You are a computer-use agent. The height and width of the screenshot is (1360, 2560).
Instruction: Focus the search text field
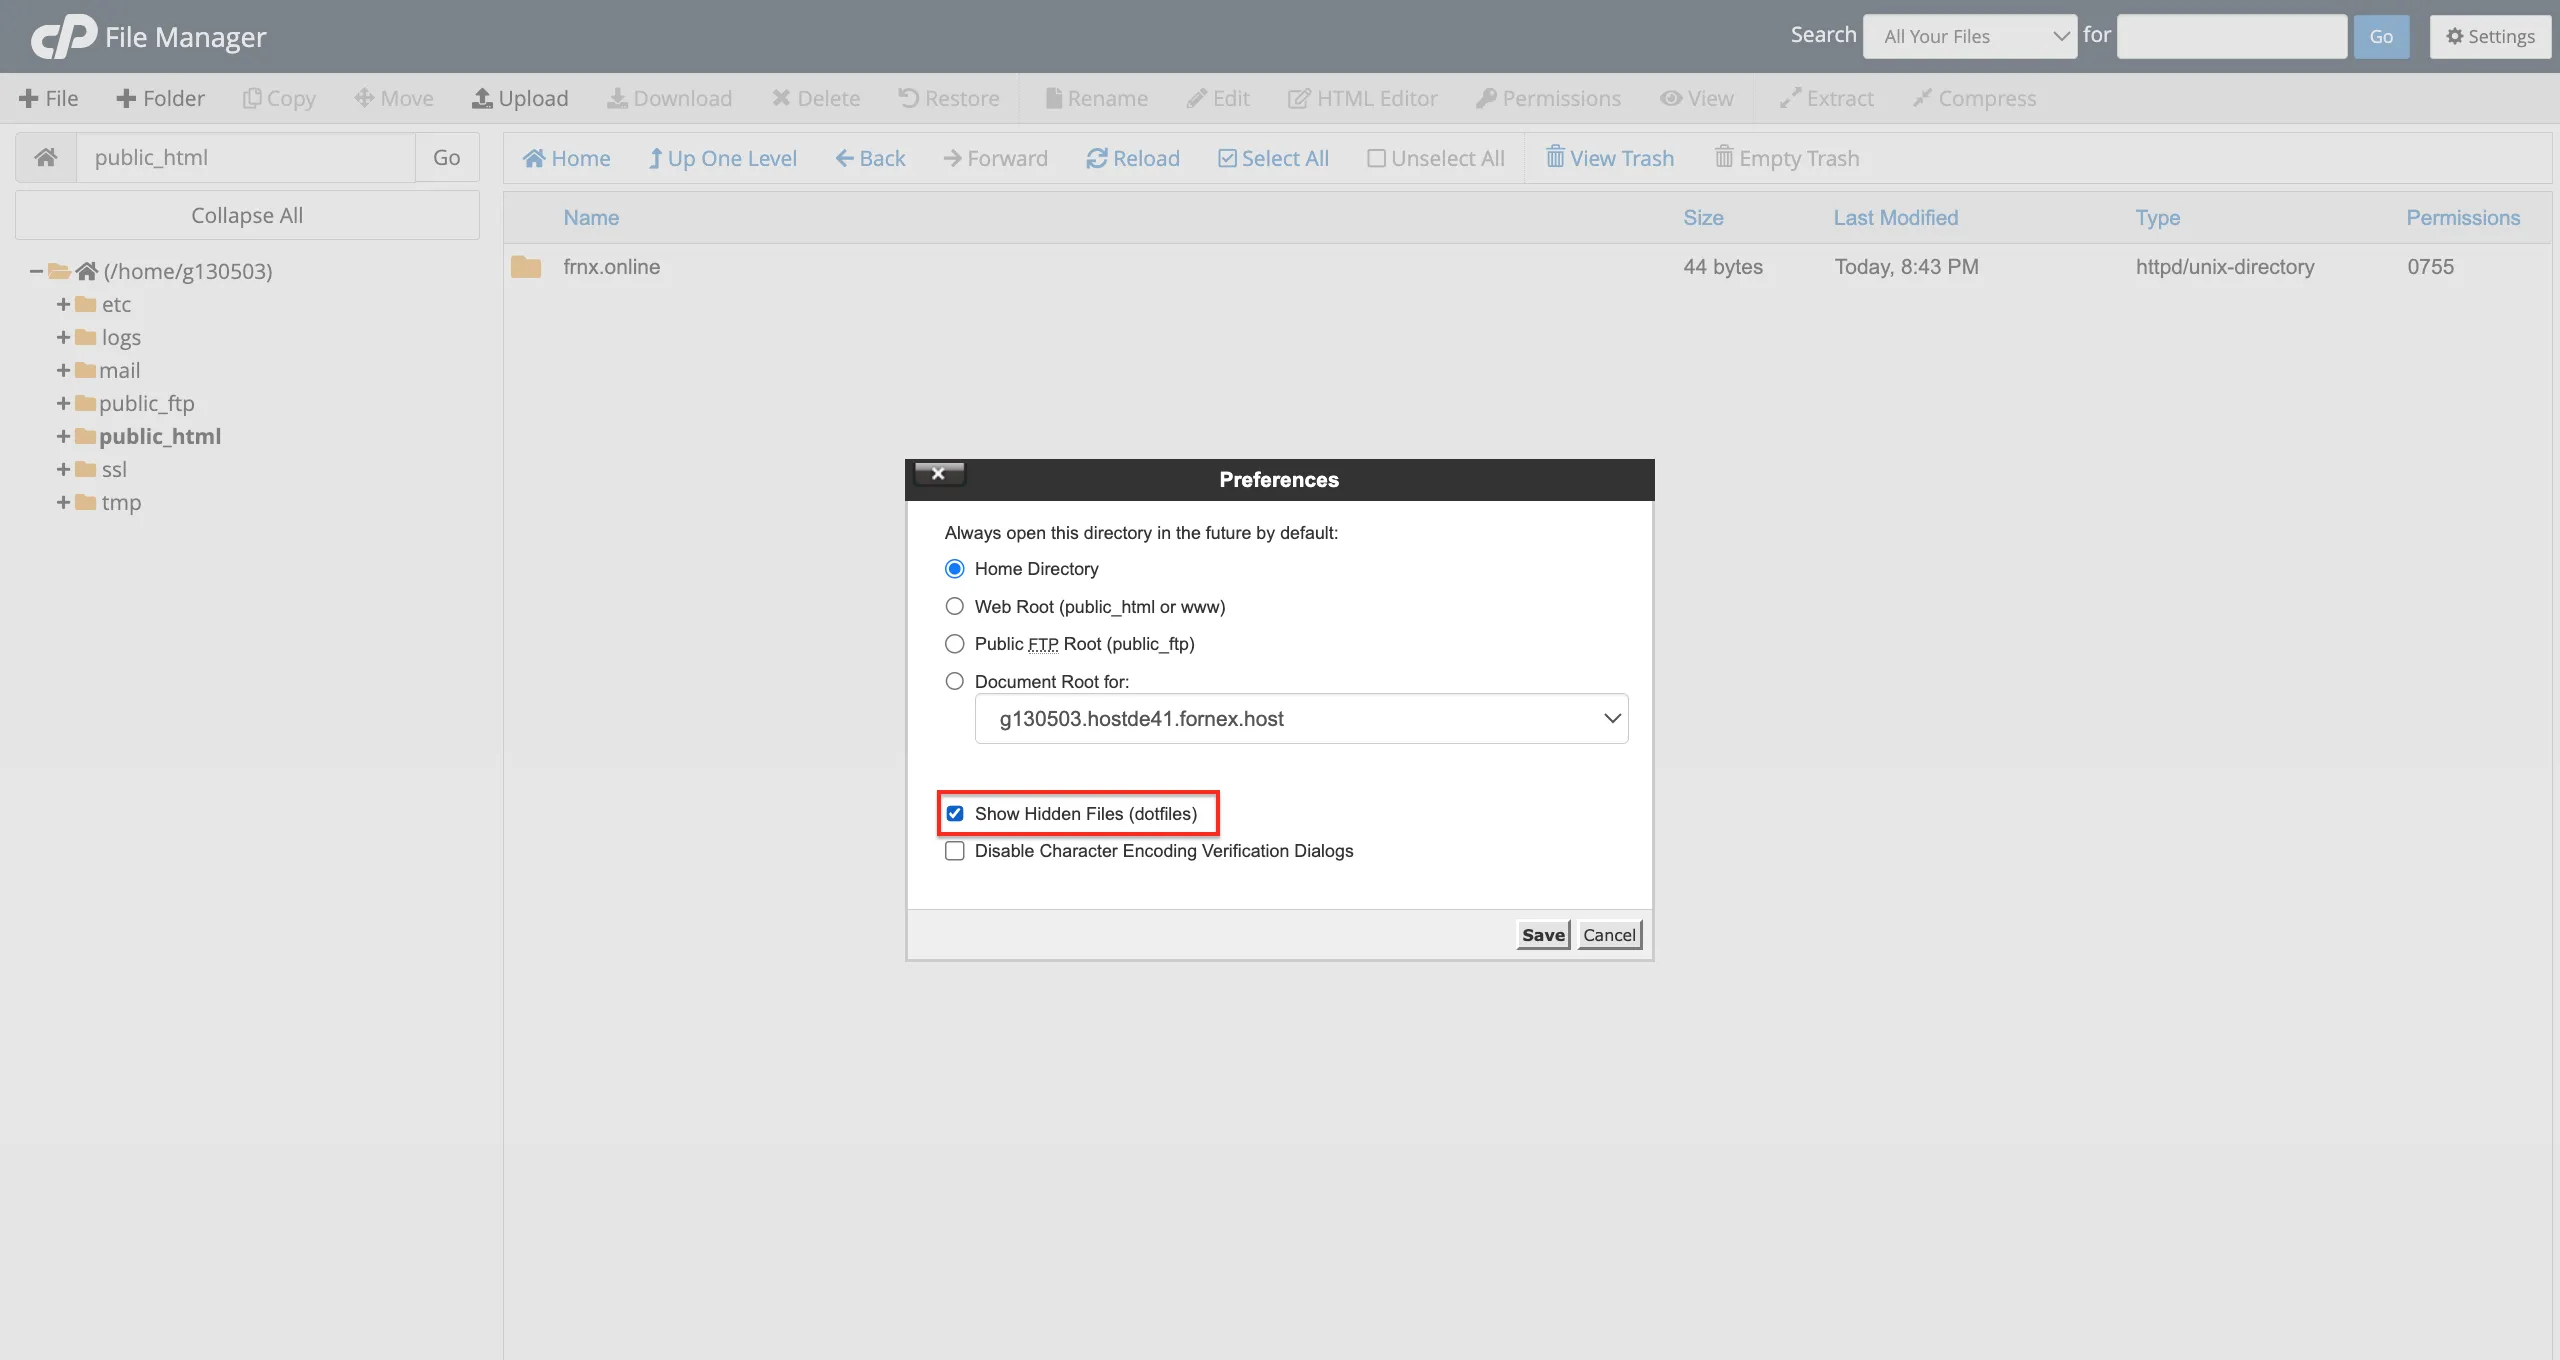pyautogui.click(x=2231, y=36)
